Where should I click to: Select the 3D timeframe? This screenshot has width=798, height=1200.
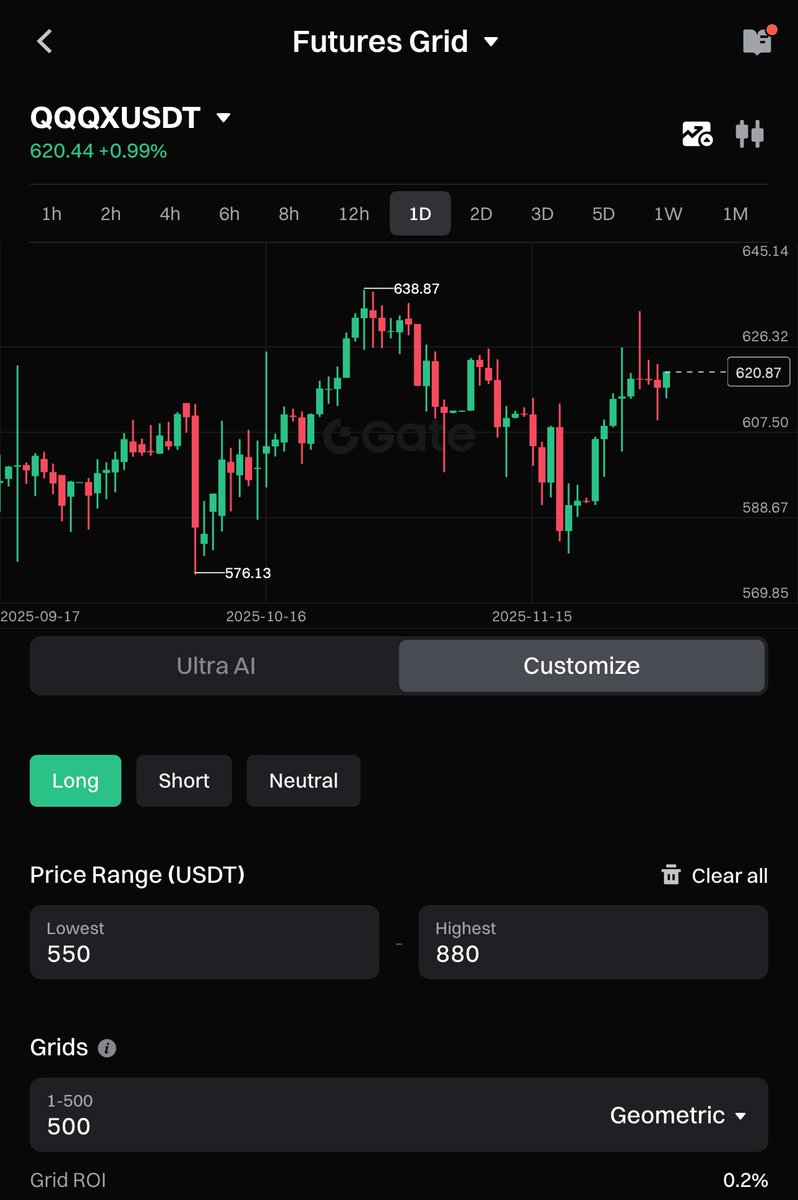pos(542,214)
